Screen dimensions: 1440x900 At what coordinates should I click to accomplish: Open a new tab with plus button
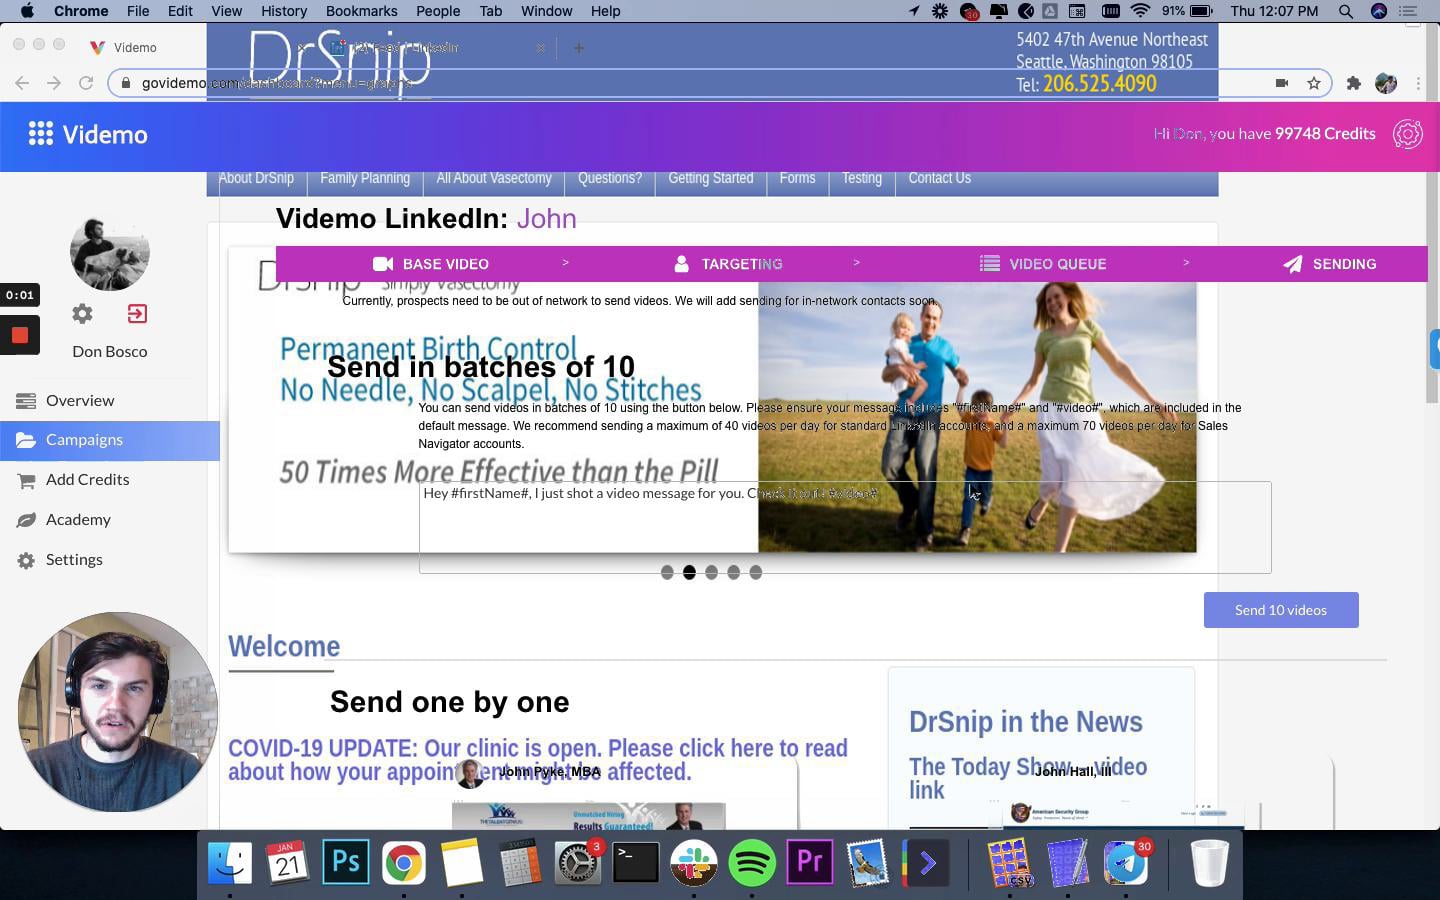pyautogui.click(x=578, y=47)
